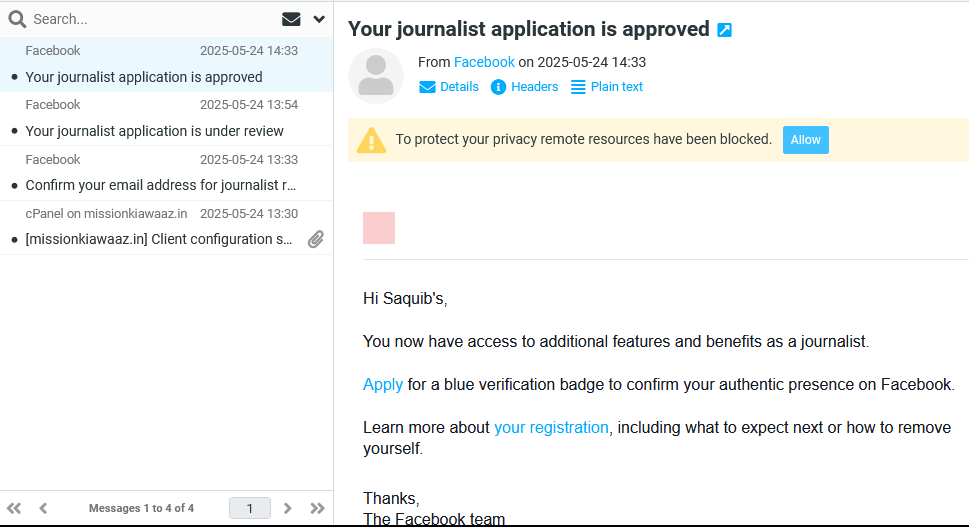Open the missionkiawaaz.in Client configuration message
969x527 pixels.
pos(166,227)
